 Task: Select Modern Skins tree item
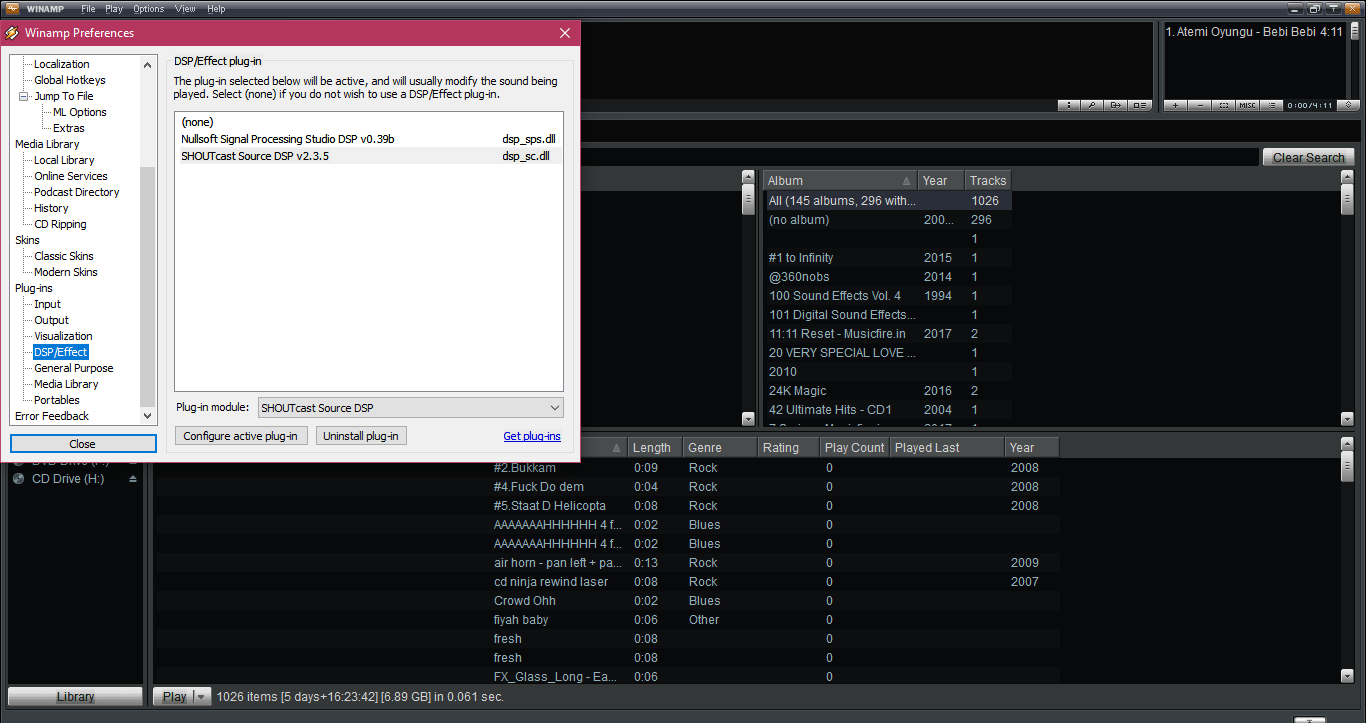click(66, 272)
